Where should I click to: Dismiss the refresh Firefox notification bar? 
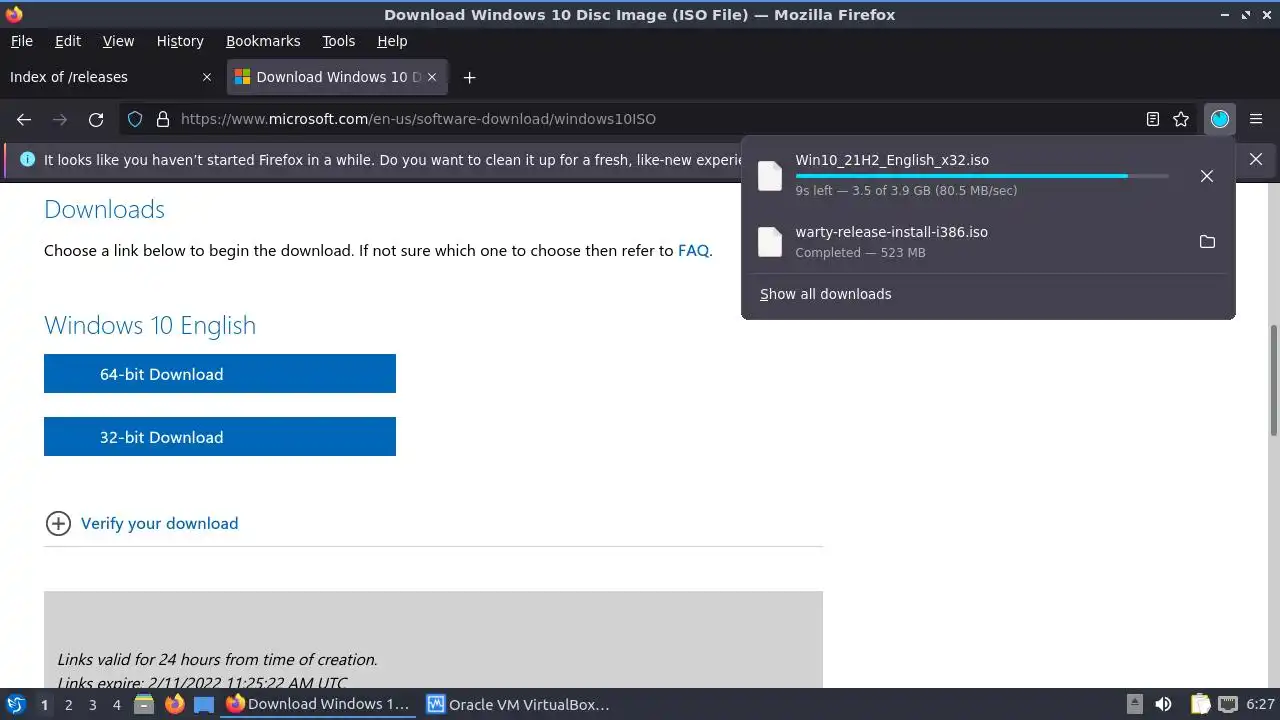1256,159
